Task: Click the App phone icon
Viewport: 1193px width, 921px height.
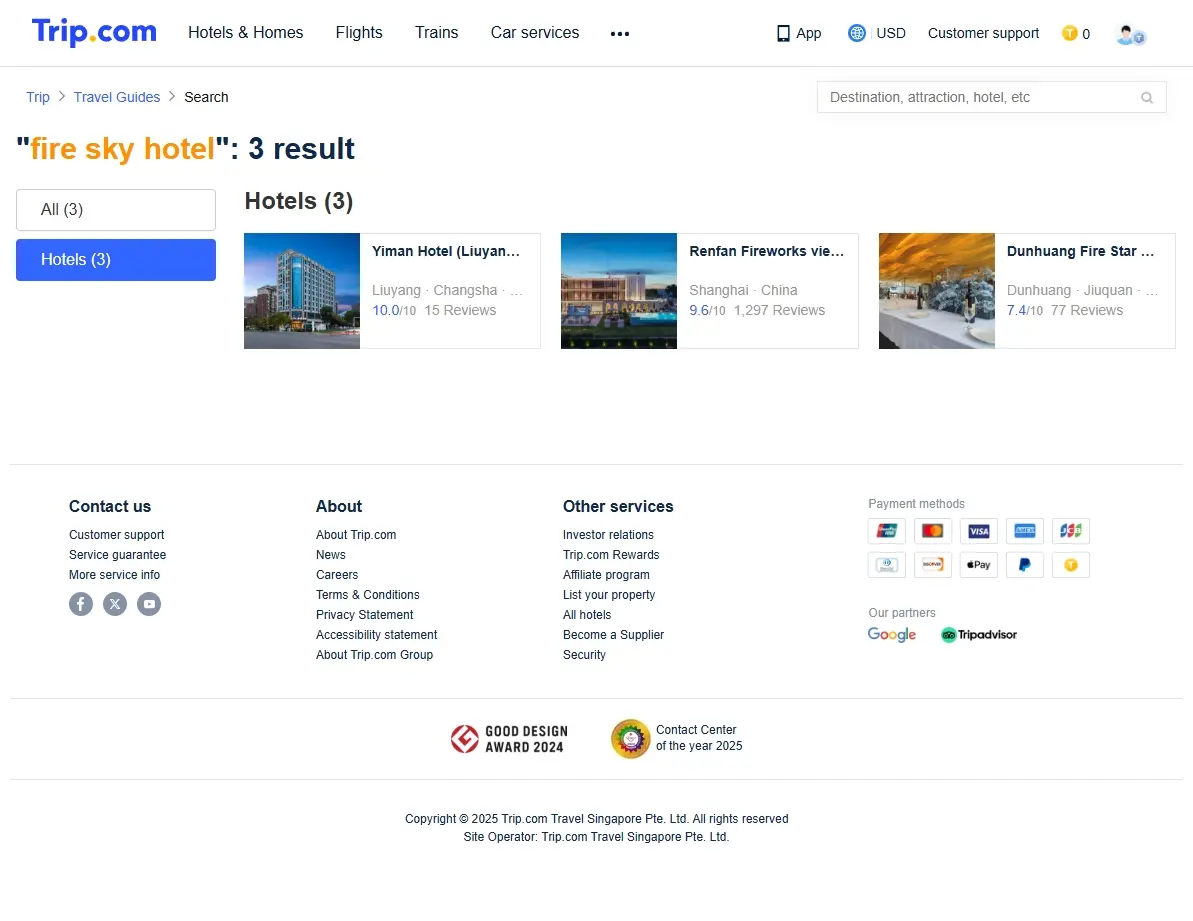Action: pyautogui.click(x=783, y=33)
